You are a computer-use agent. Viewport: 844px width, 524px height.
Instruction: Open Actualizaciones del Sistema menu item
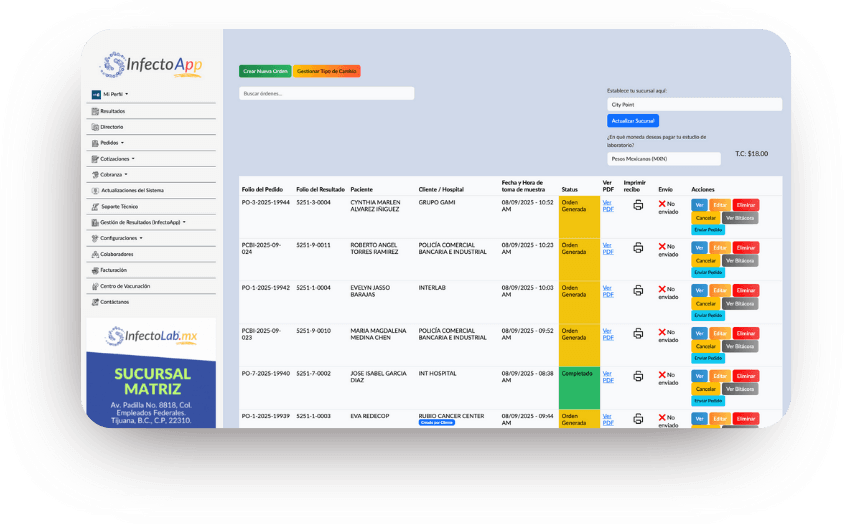pyautogui.click(x=132, y=190)
